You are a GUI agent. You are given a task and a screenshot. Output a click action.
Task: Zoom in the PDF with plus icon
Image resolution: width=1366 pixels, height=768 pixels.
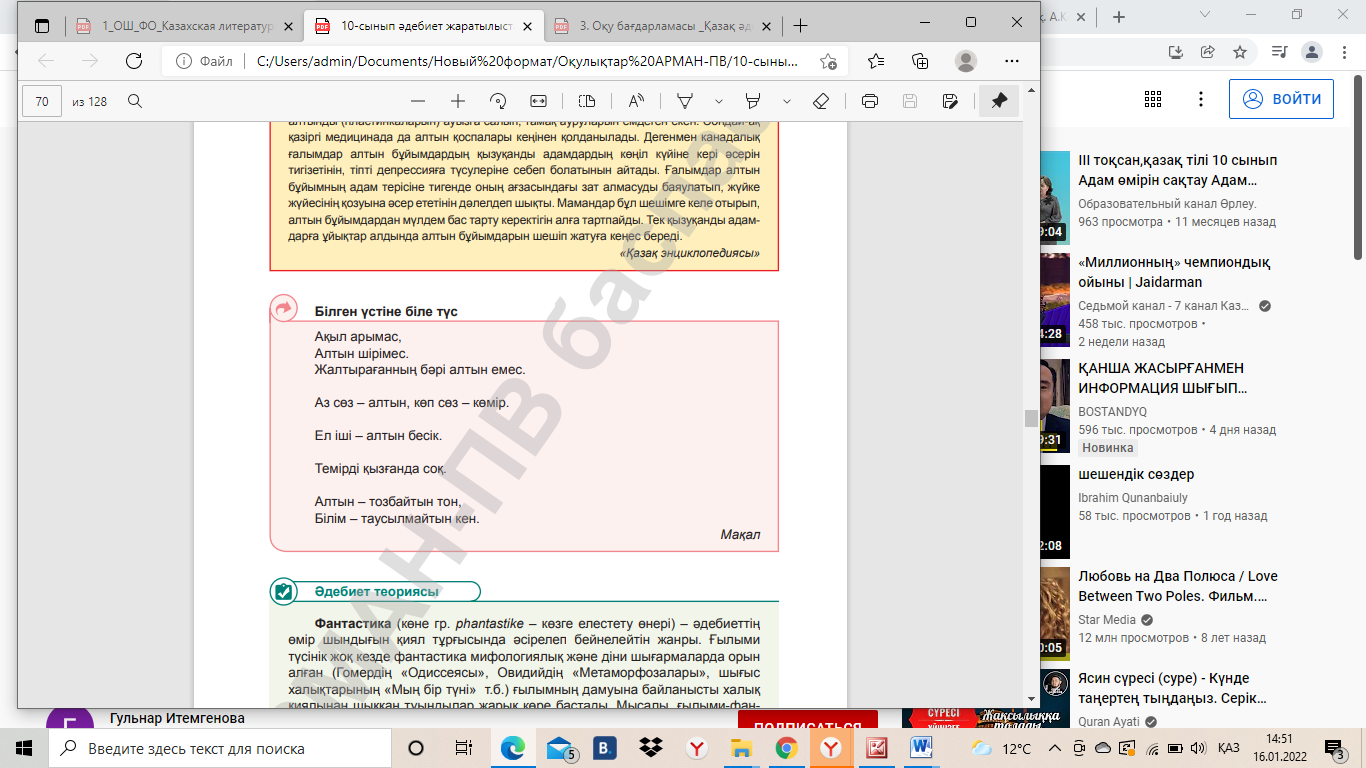(458, 101)
